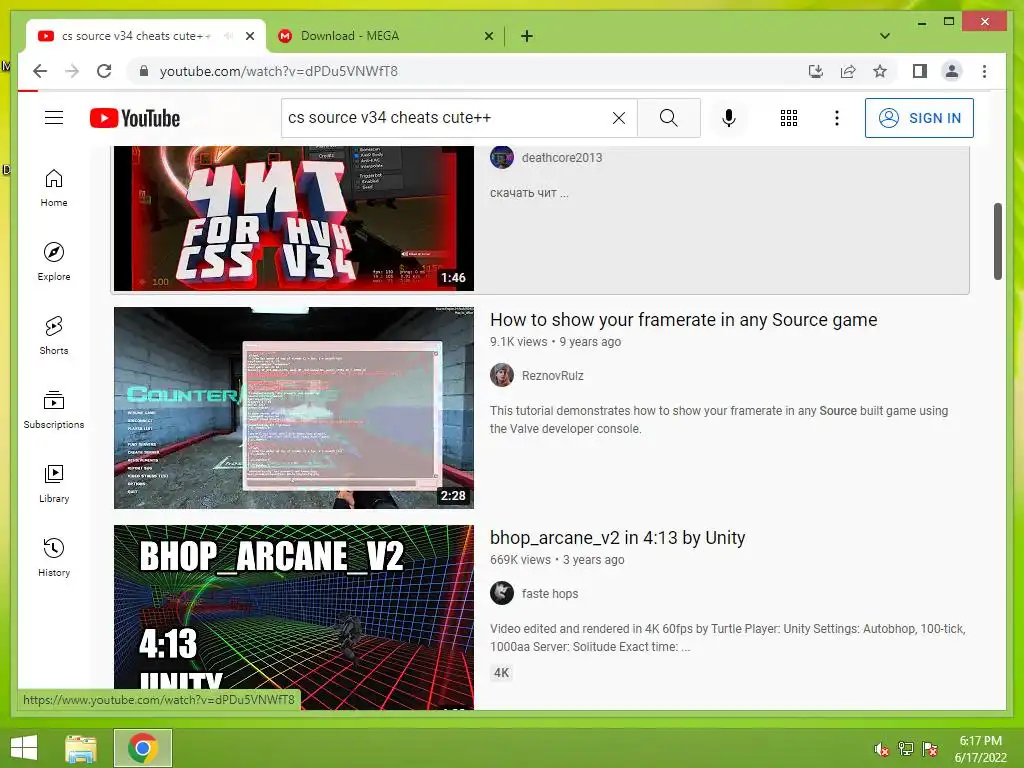Open Windows Start menu
The height and width of the screenshot is (768, 1024).
(24, 748)
